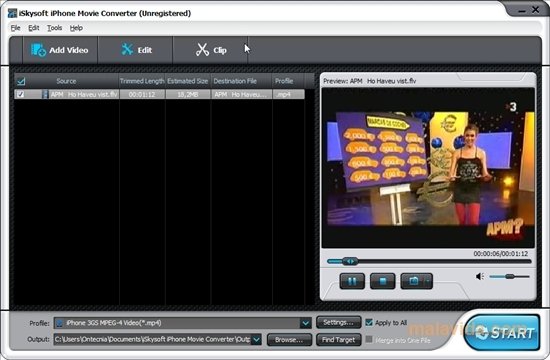The image size is (550, 360).
Task: Uncheck the APM Ho Haveu vist.flv row checkbox
Action: pyautogui.click(x=21, y=94)
